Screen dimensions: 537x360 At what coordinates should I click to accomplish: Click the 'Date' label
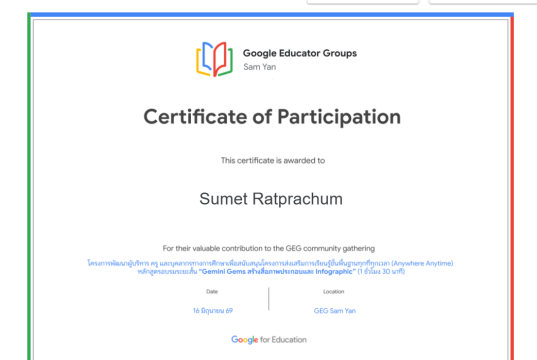click(212, 291)
